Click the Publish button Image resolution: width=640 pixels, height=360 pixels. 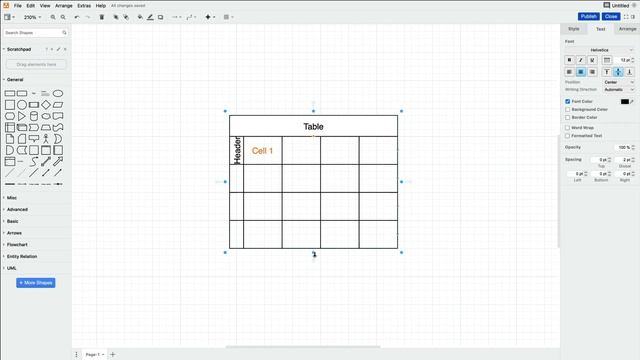pyautogui.click(x=588, y=16)
